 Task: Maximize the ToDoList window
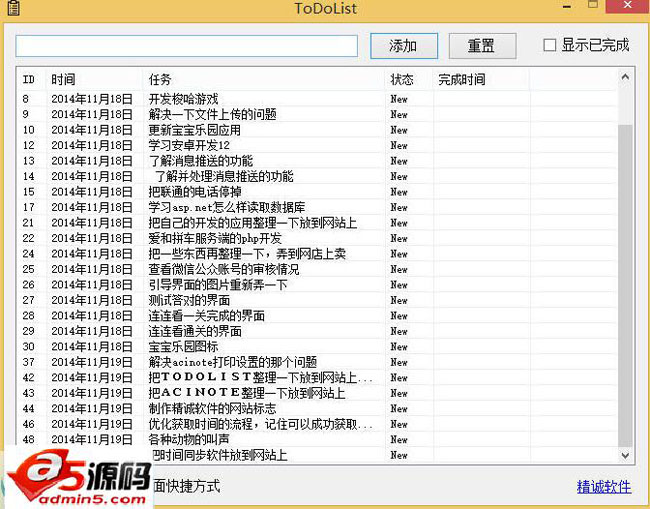click(x=593, y=5)
